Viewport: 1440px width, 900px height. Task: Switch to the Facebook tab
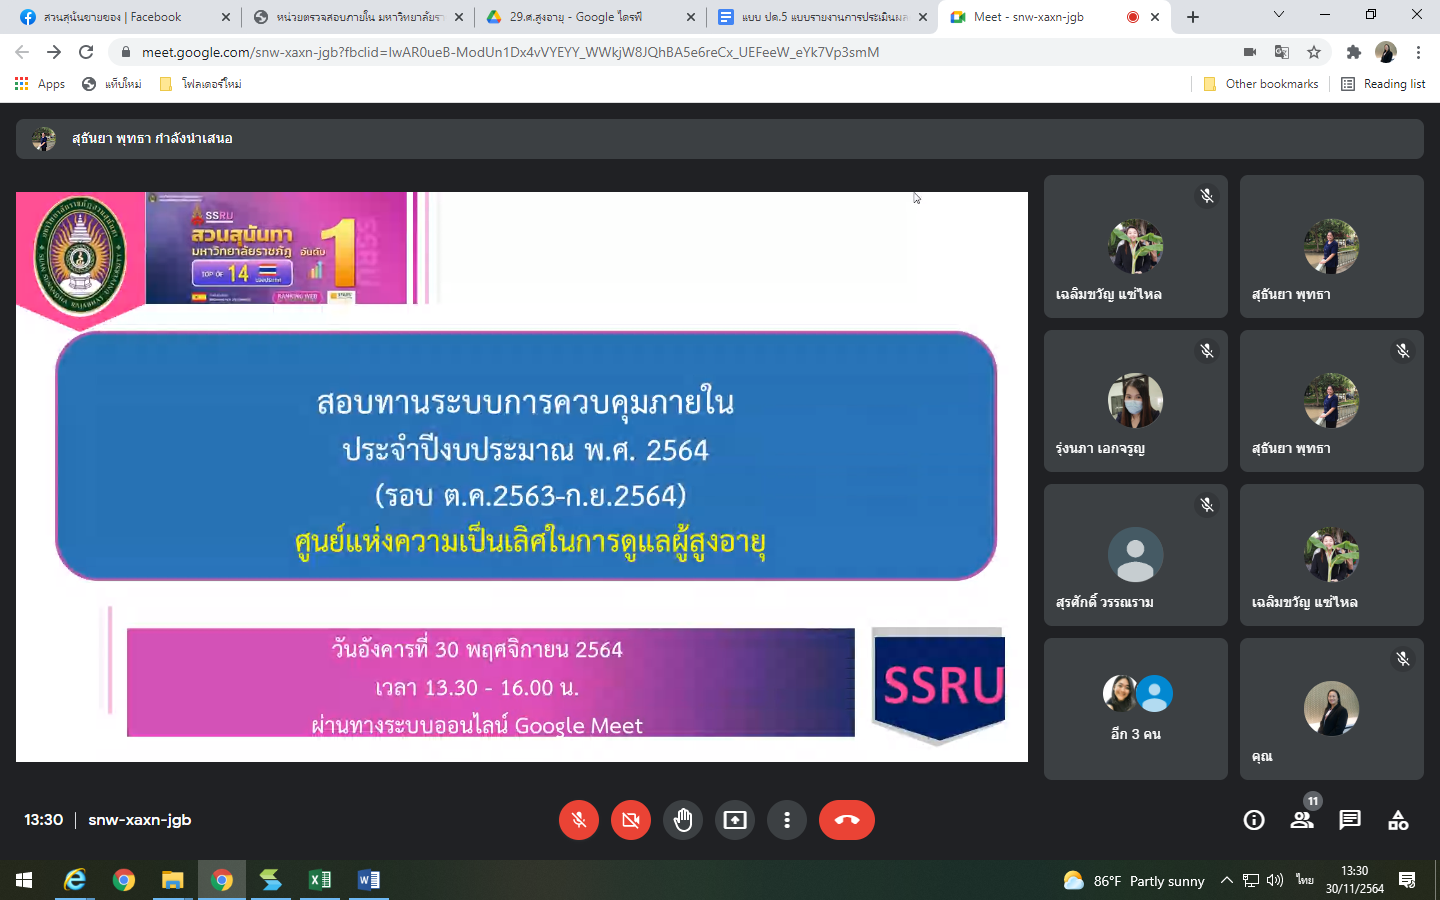click(x=120, y=17)
